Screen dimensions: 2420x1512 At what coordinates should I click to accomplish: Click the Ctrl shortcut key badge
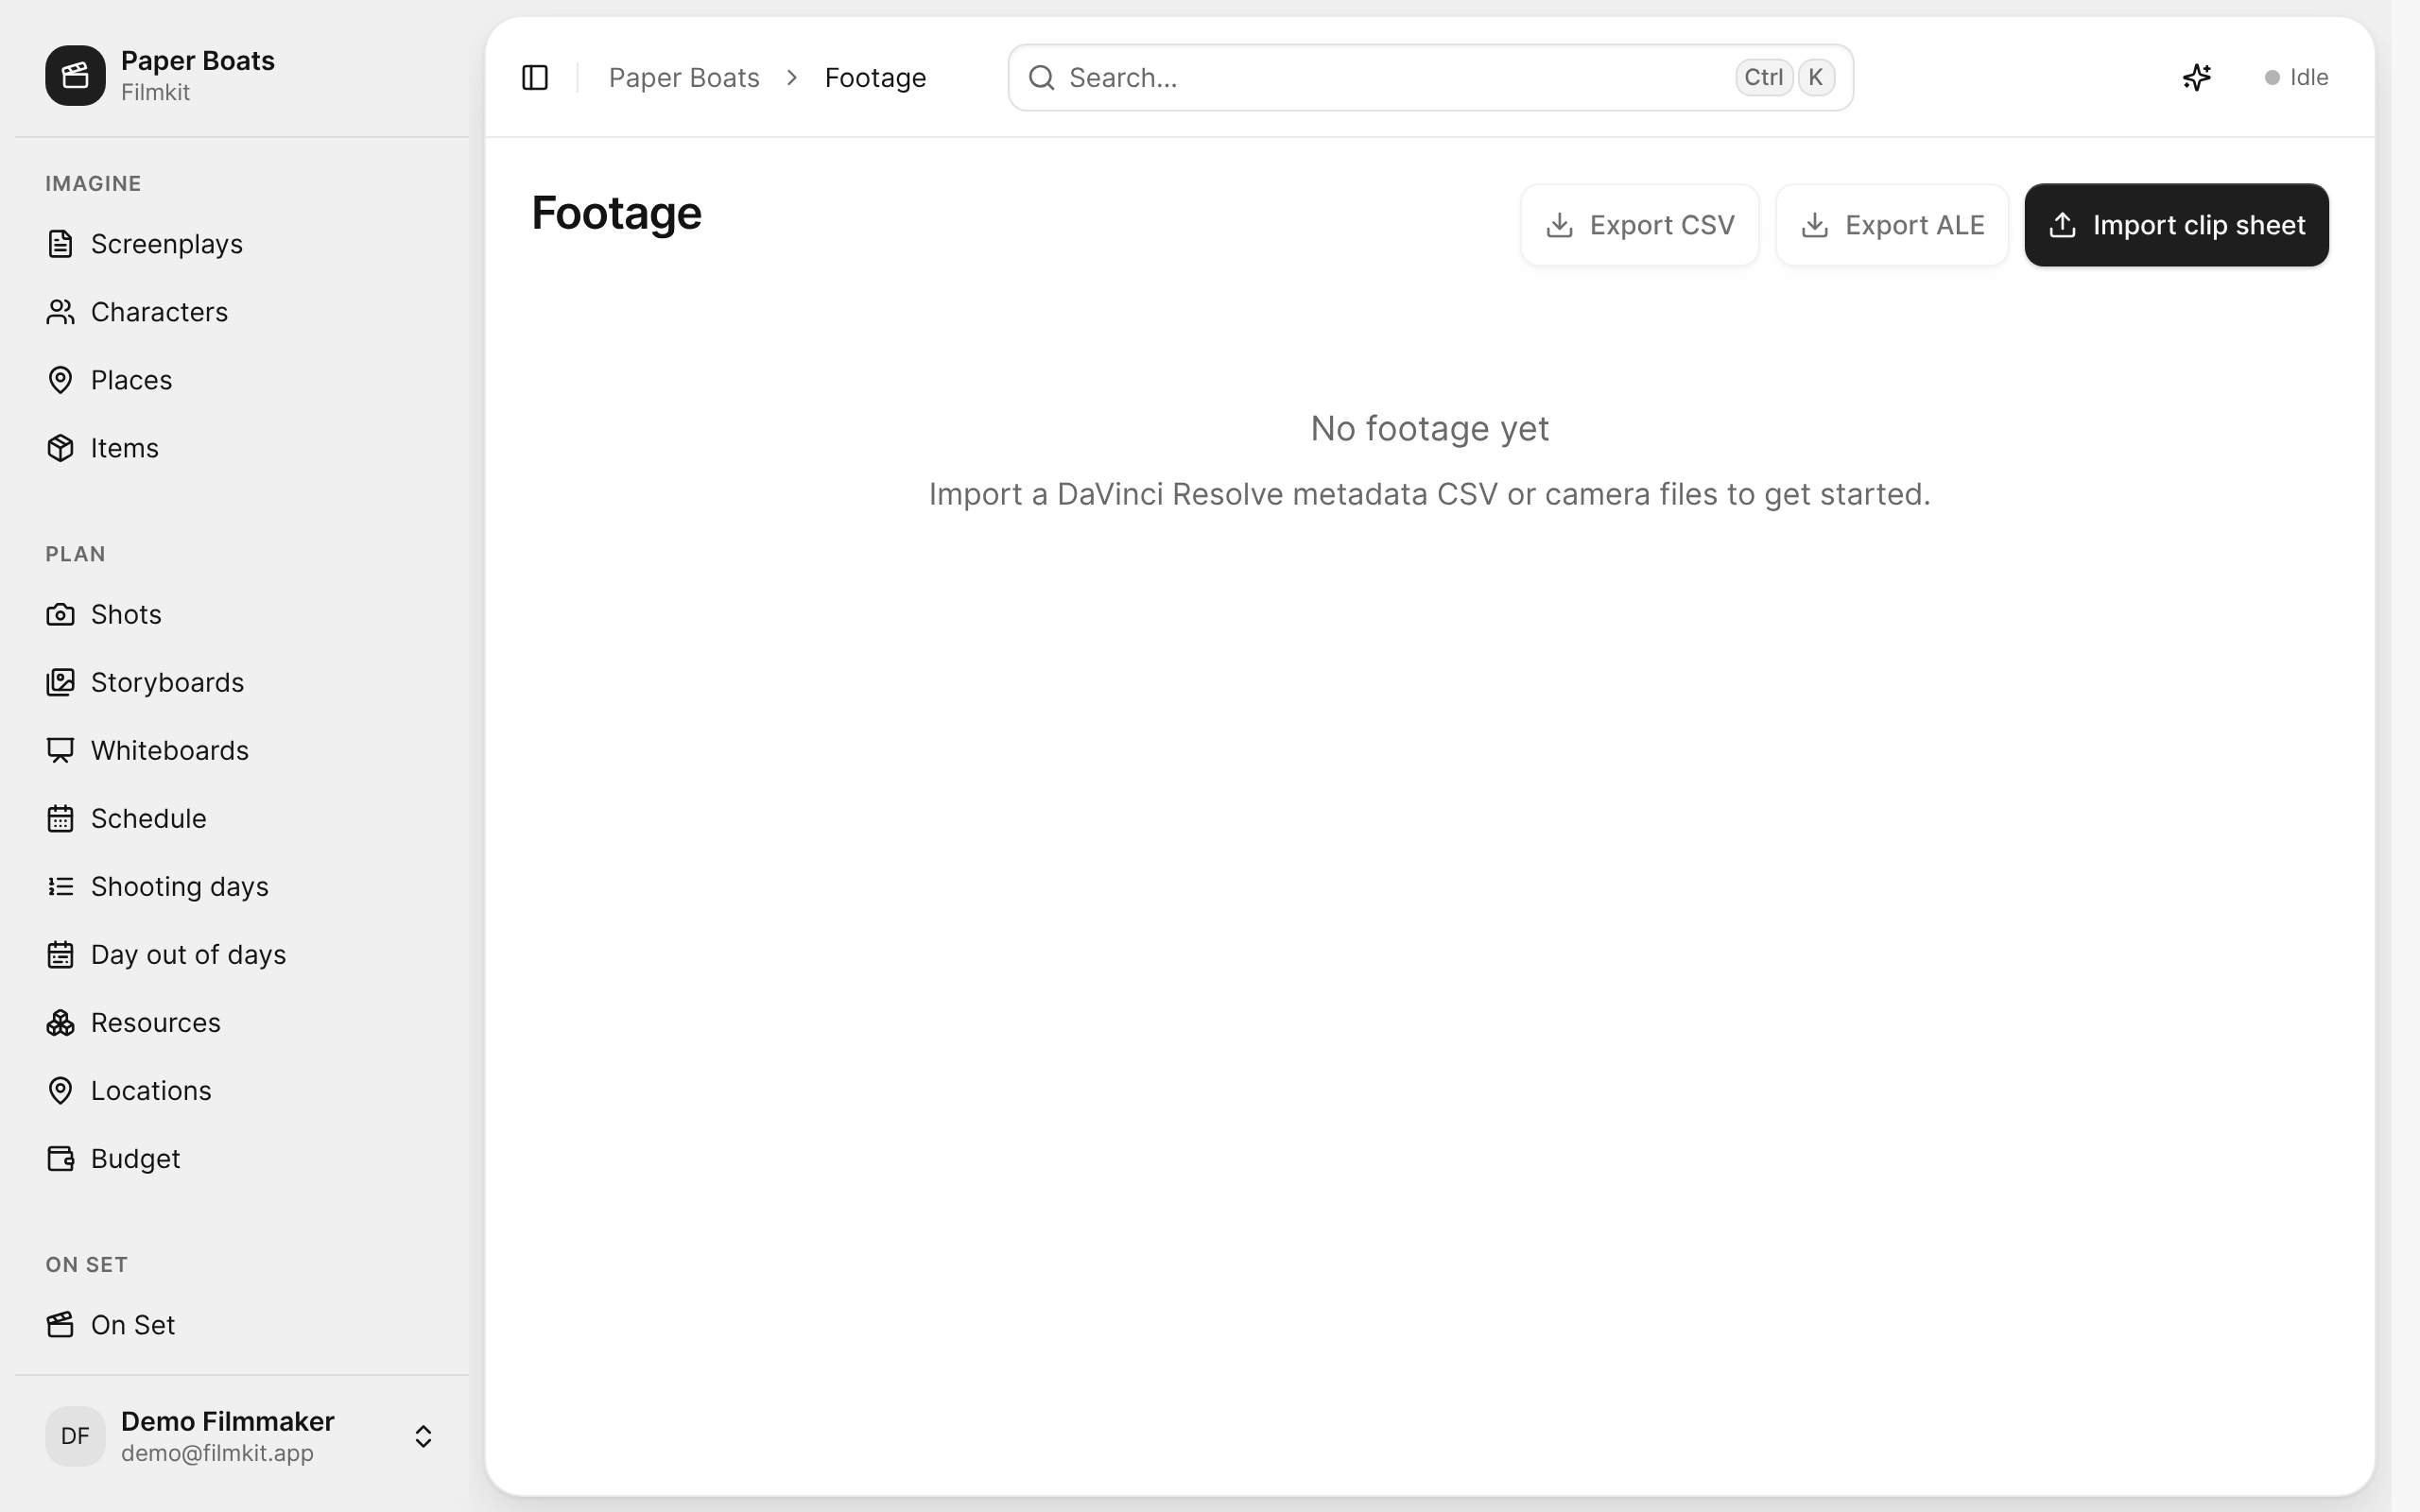pyautogui.click(x=1763, y=77)
